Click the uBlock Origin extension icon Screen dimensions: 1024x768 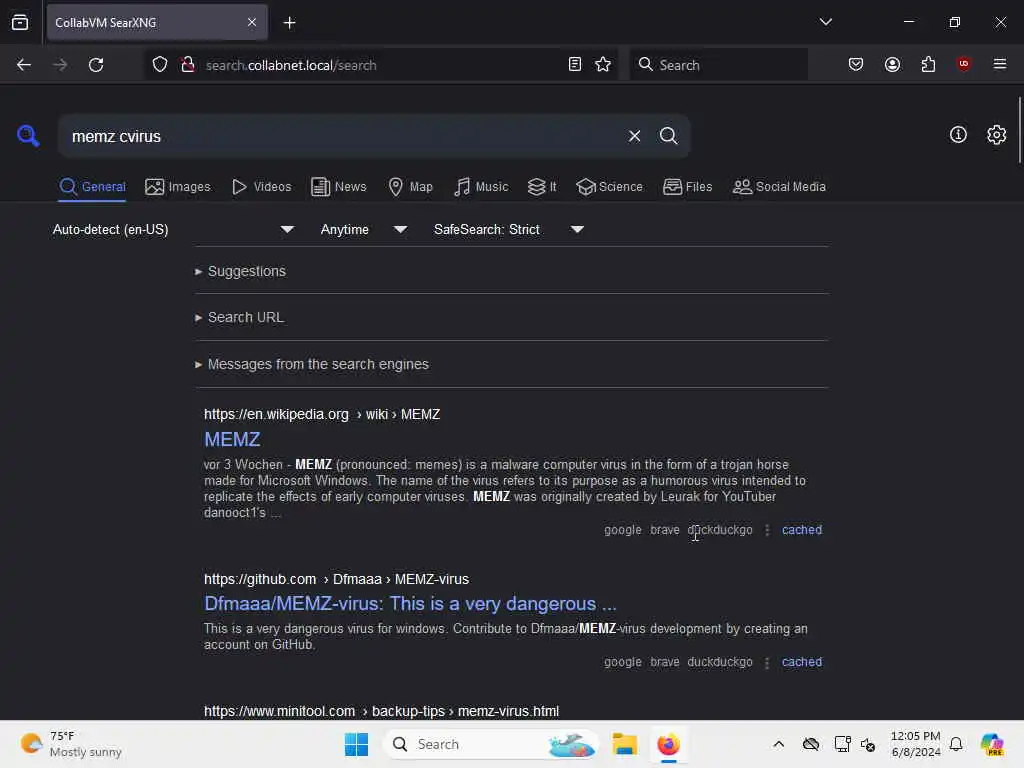(x=963, y=64)
